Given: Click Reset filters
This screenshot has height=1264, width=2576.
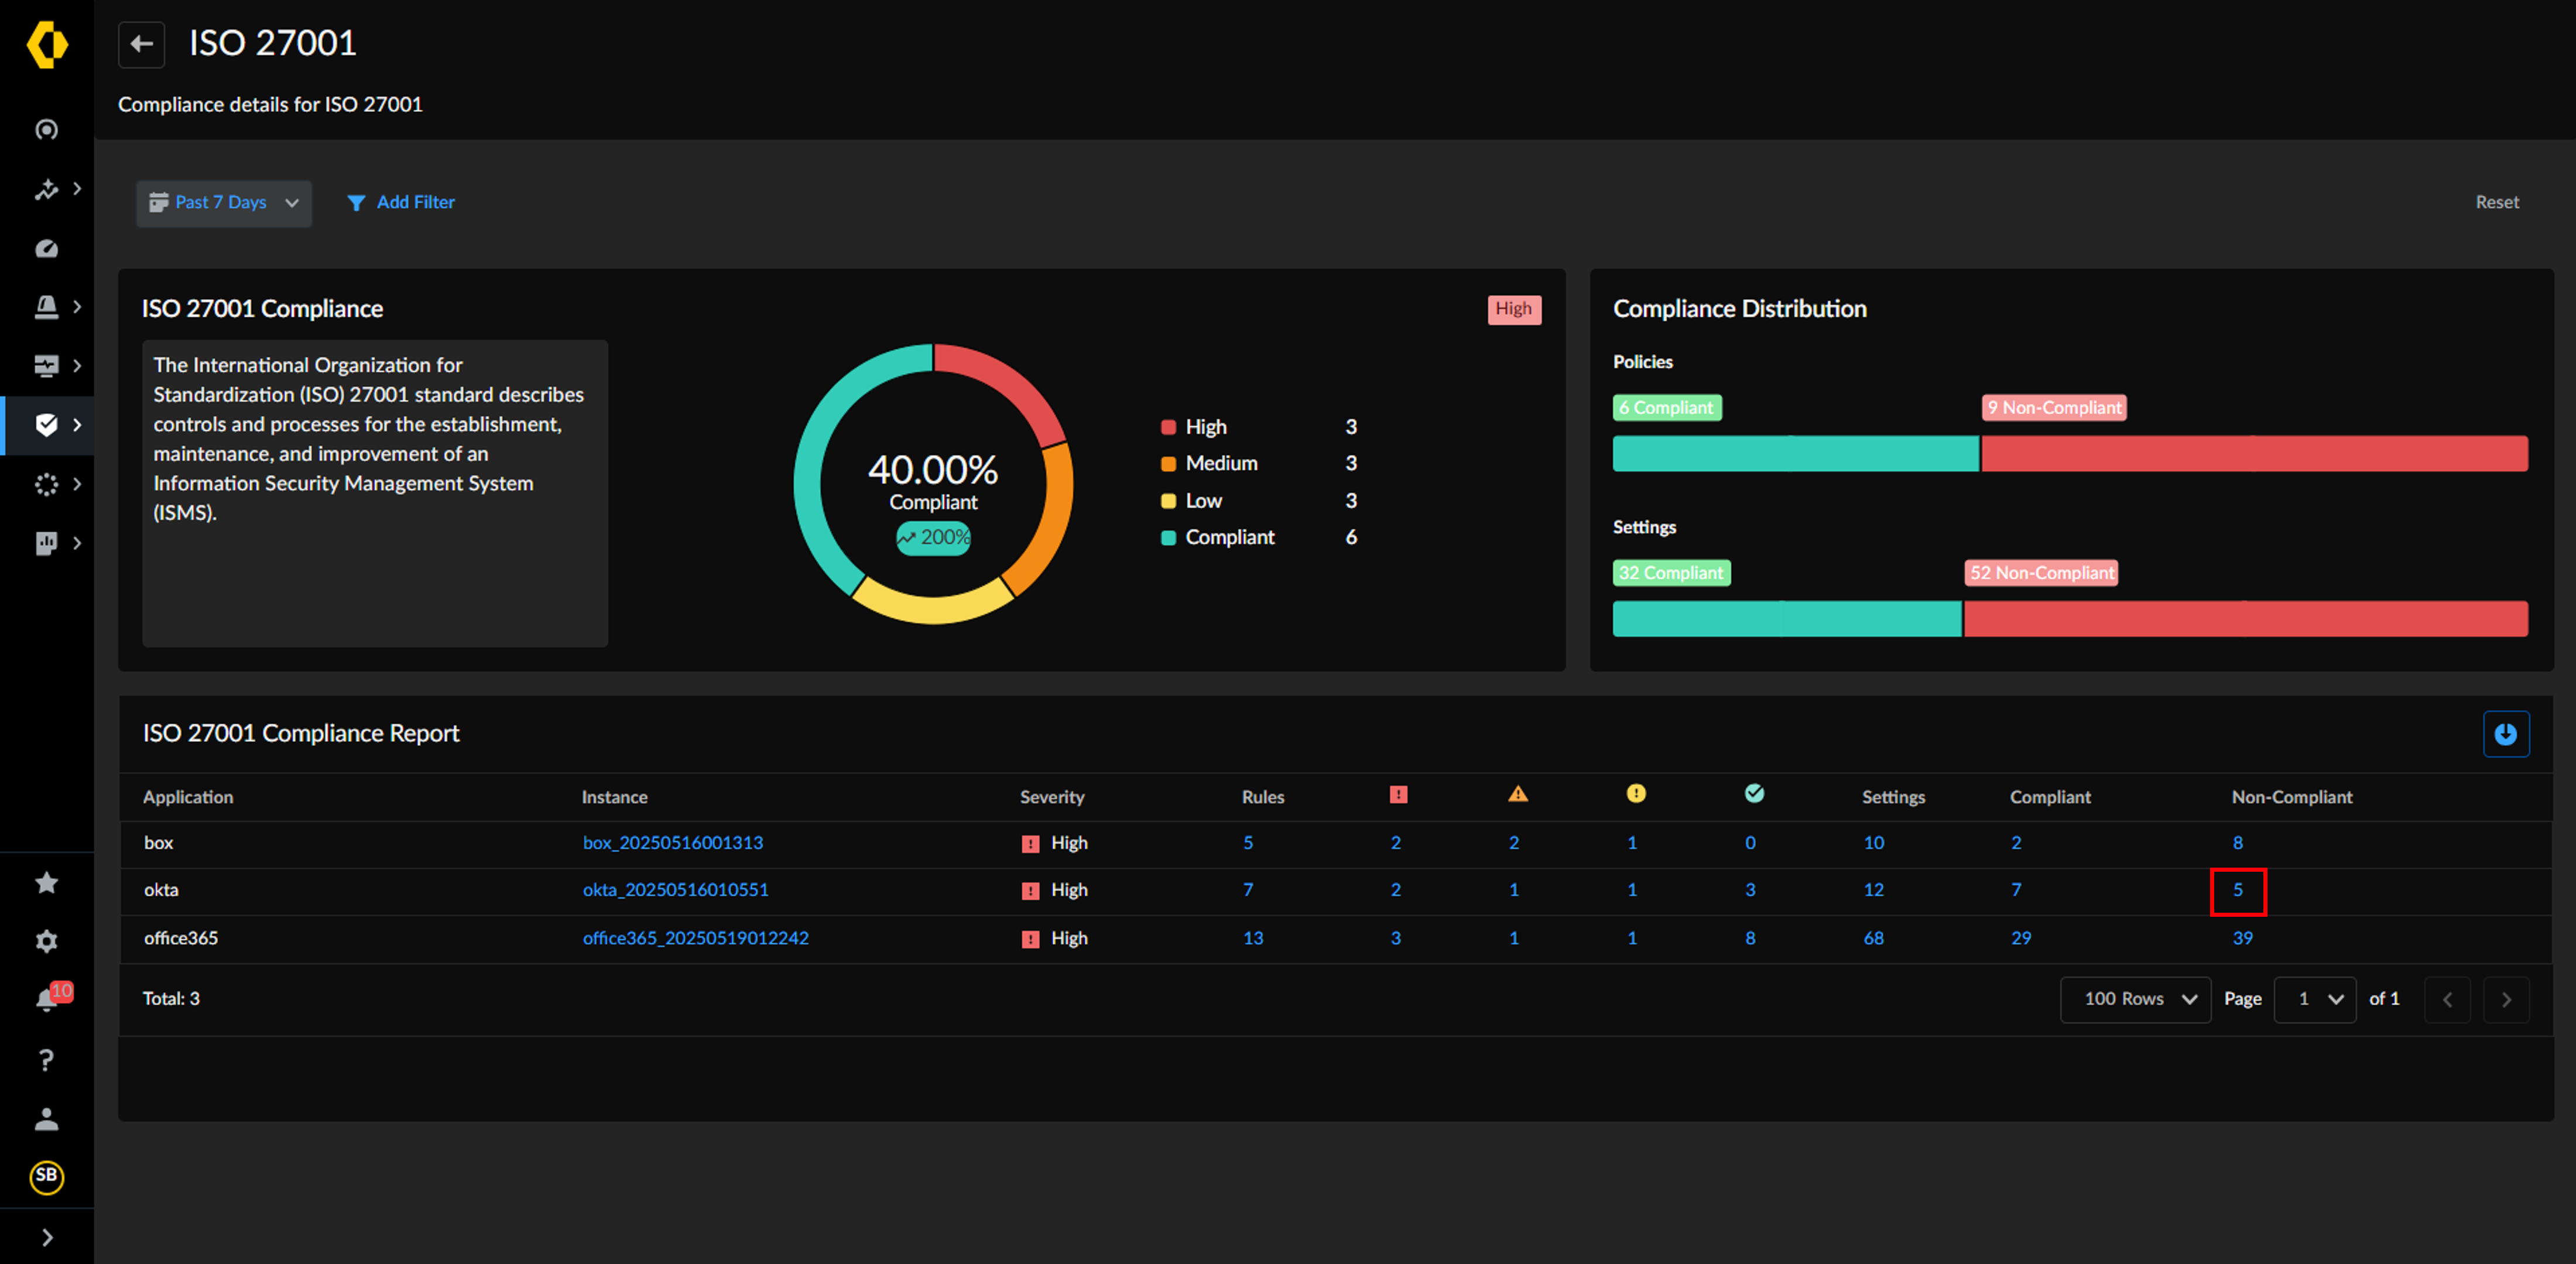Looking at the screenshot, I should (x=2497, y=203).
